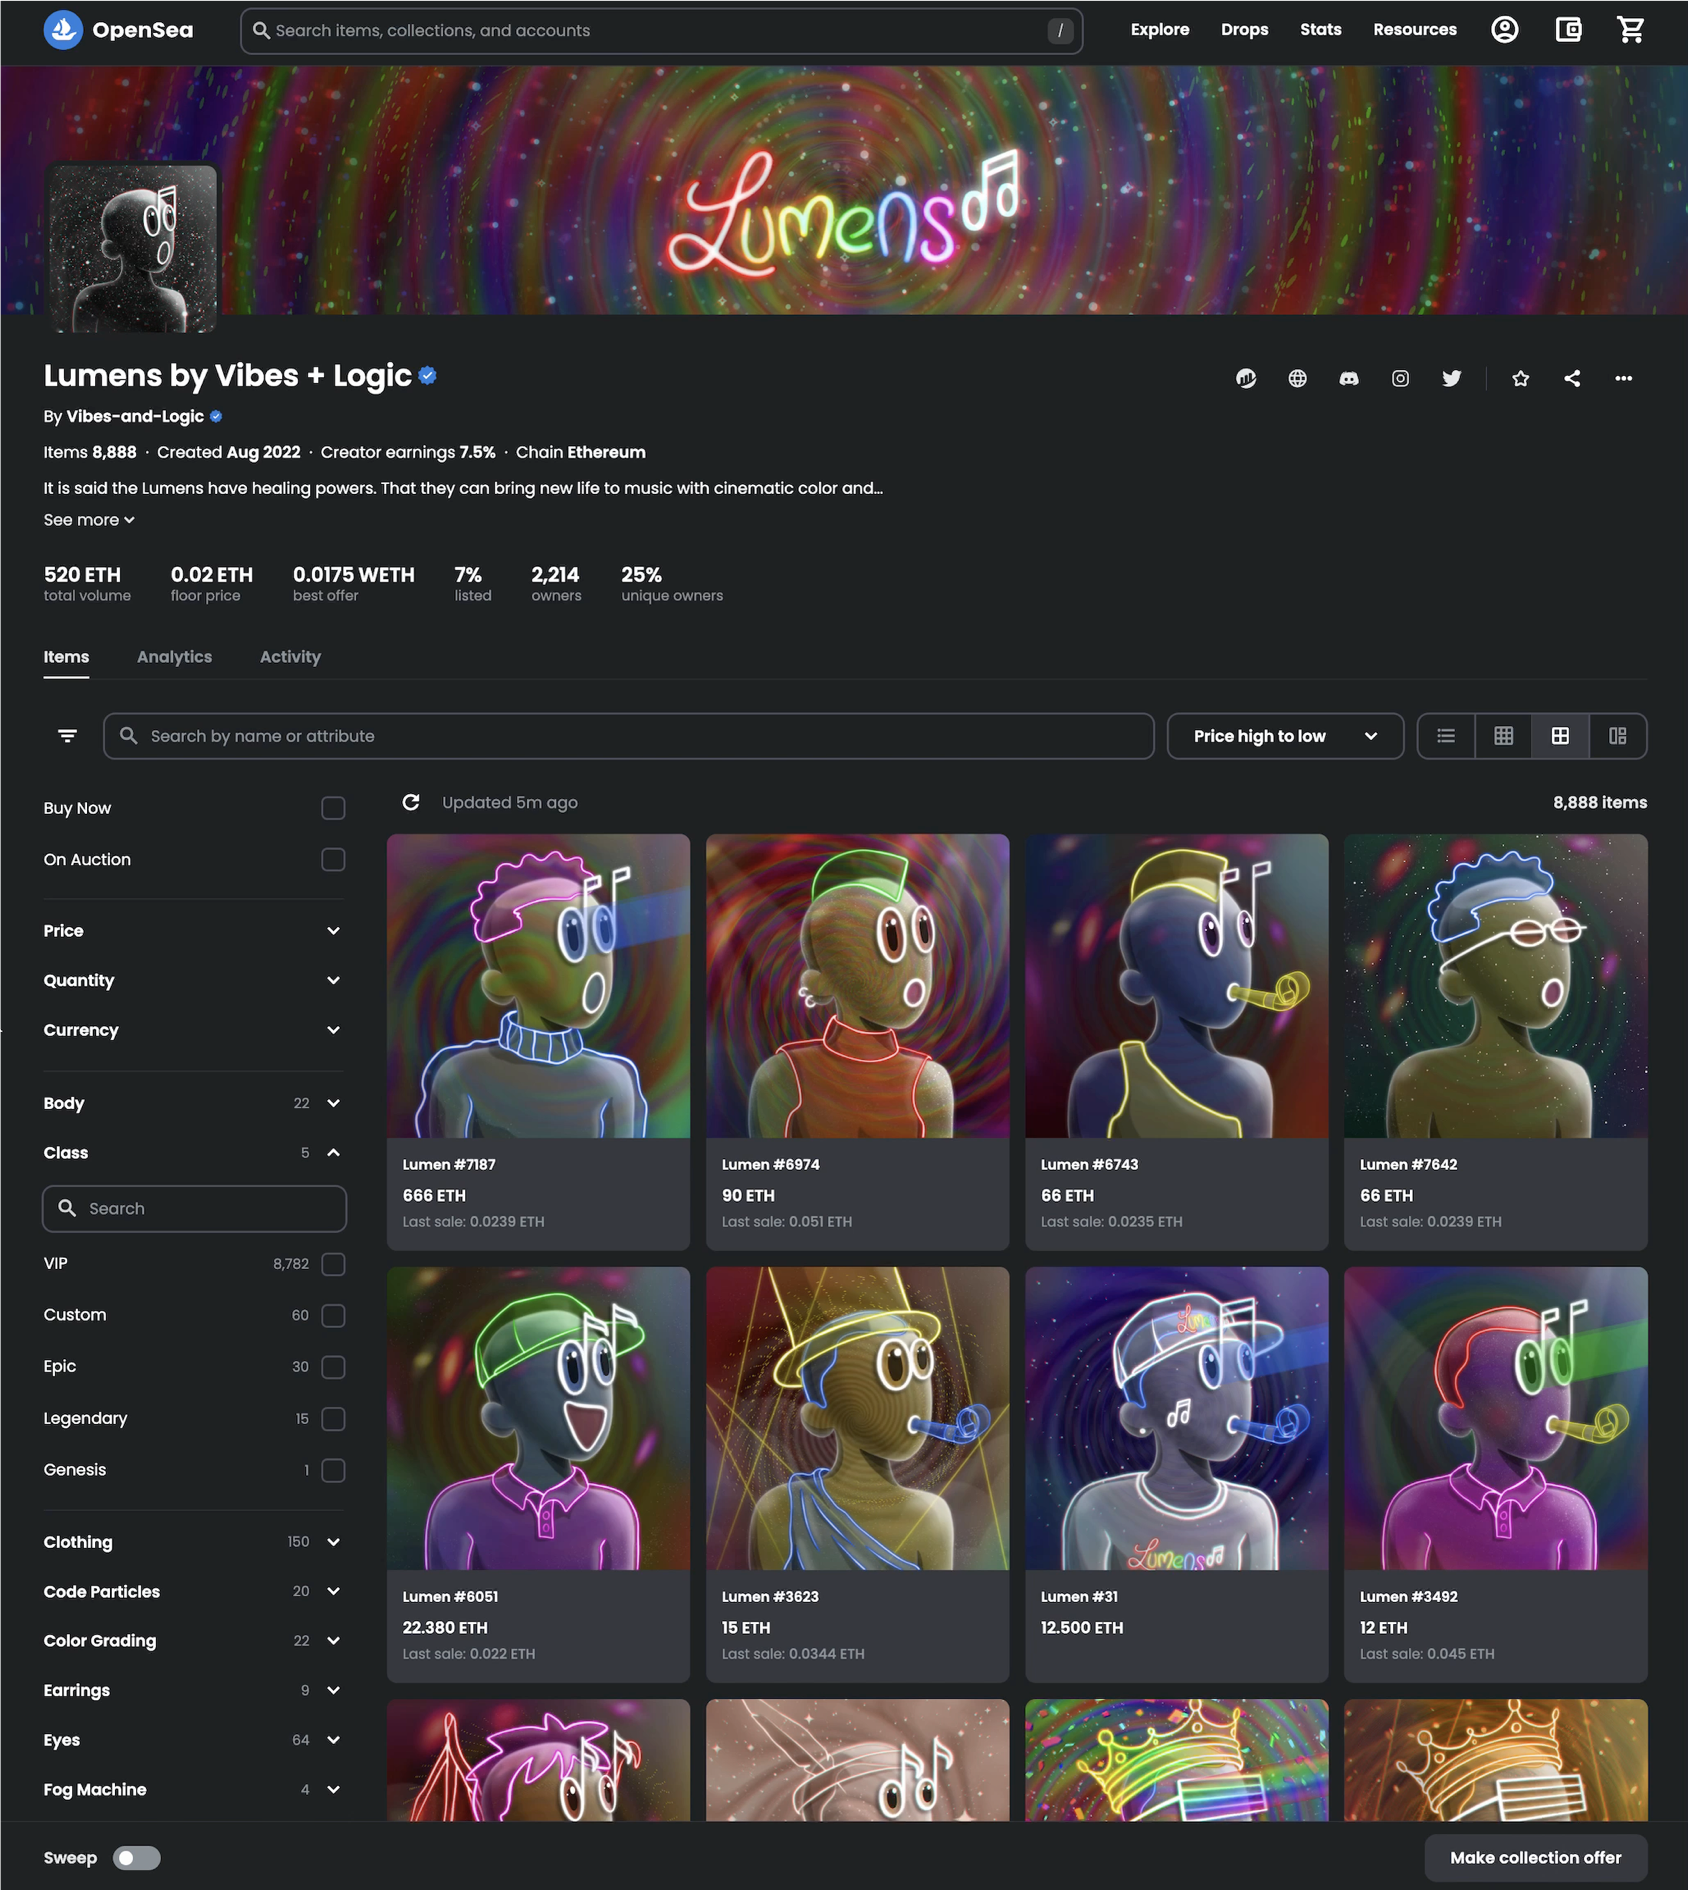
Task: Expand description with See more
Action: pos(89,520)
